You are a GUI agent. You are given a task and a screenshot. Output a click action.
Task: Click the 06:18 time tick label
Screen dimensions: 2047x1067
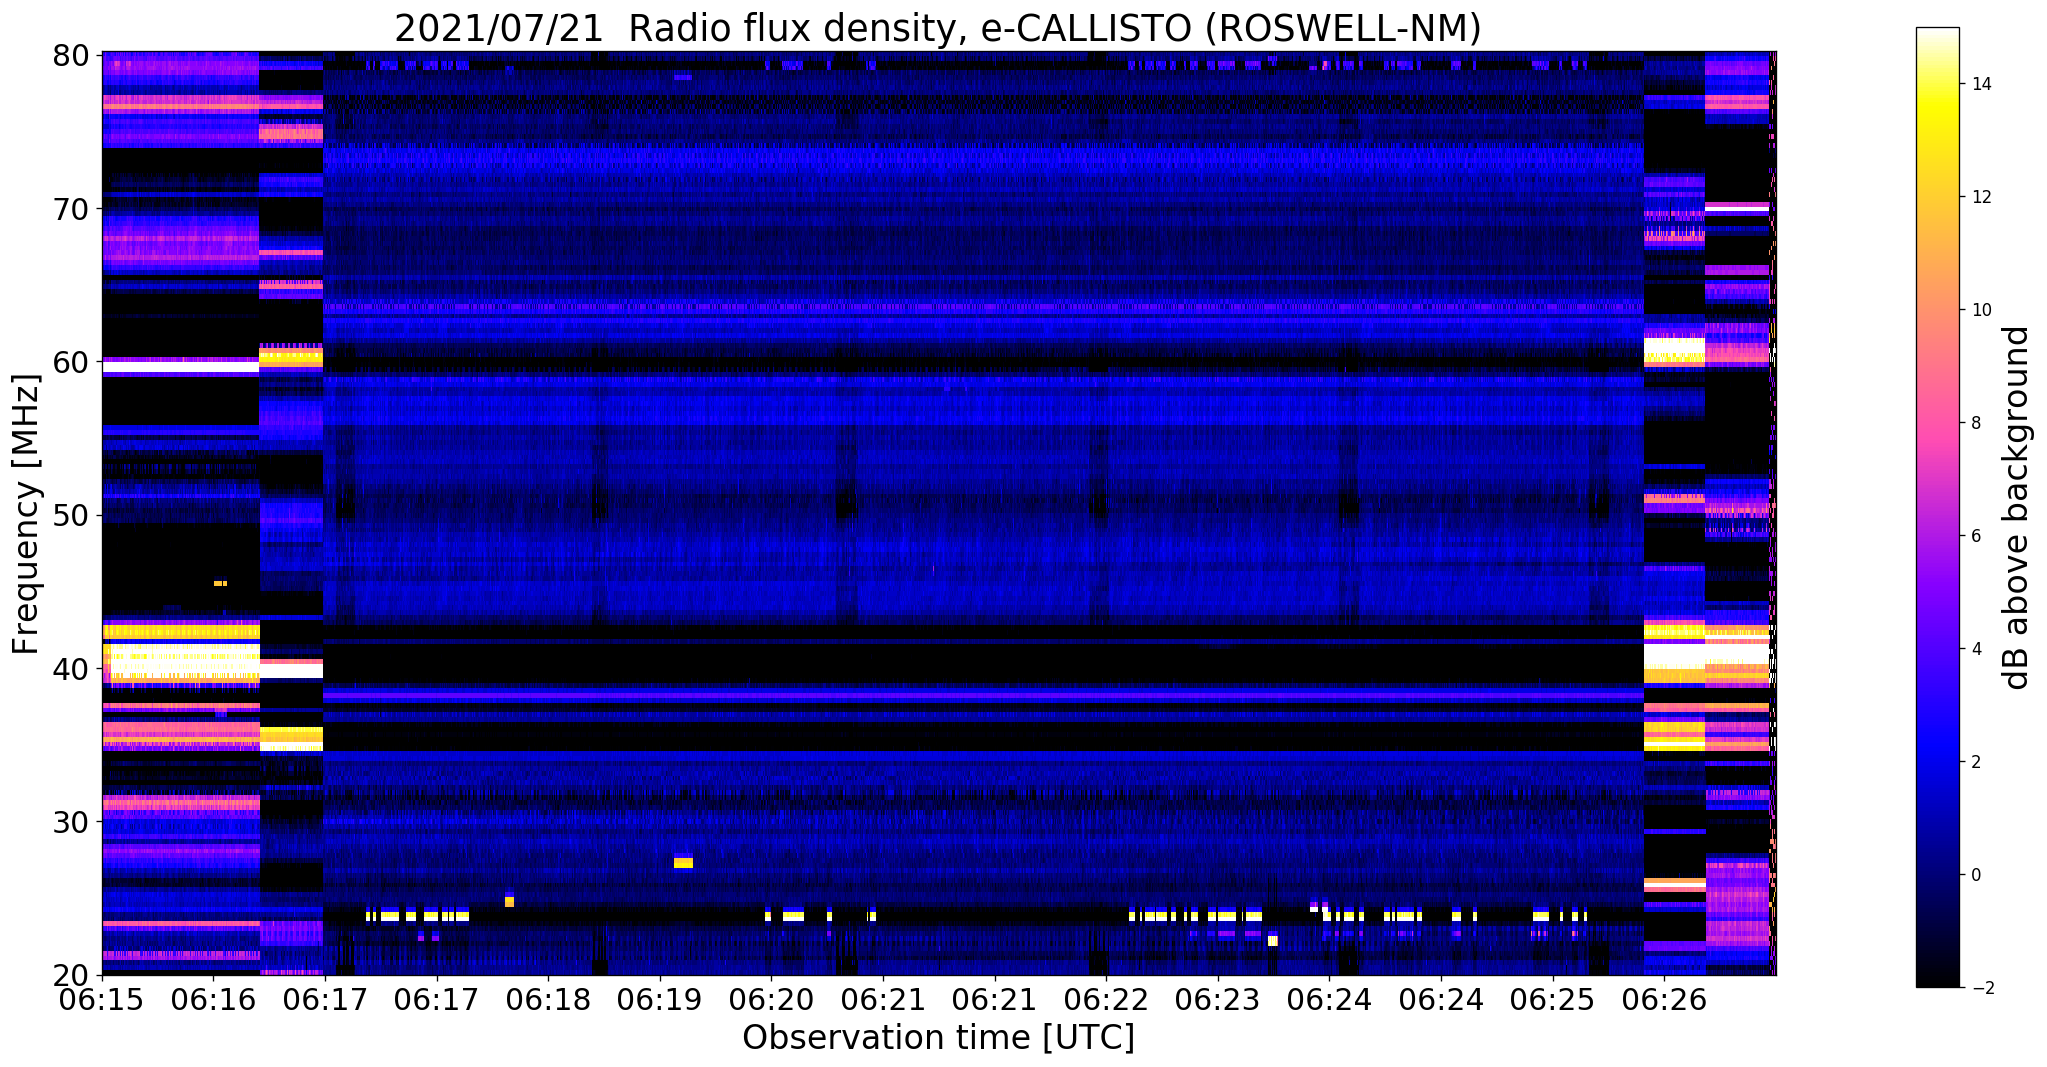click(x=547, y=999)
